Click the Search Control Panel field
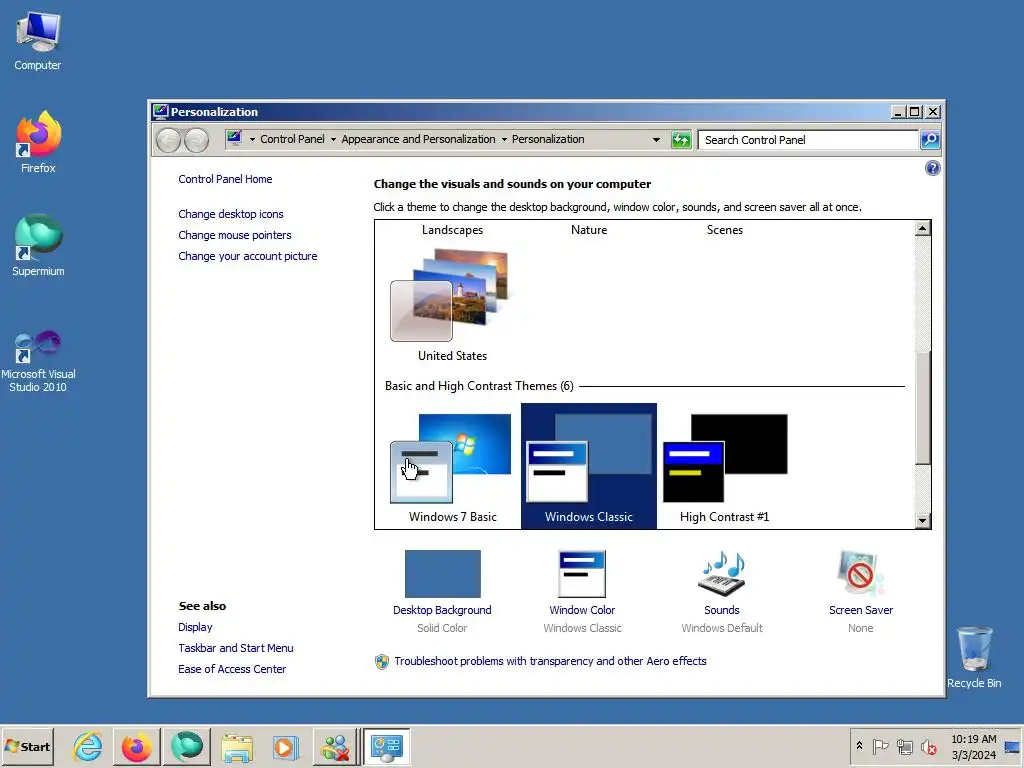This screenshot has width=1024, height=768. (x=808, y=140)
